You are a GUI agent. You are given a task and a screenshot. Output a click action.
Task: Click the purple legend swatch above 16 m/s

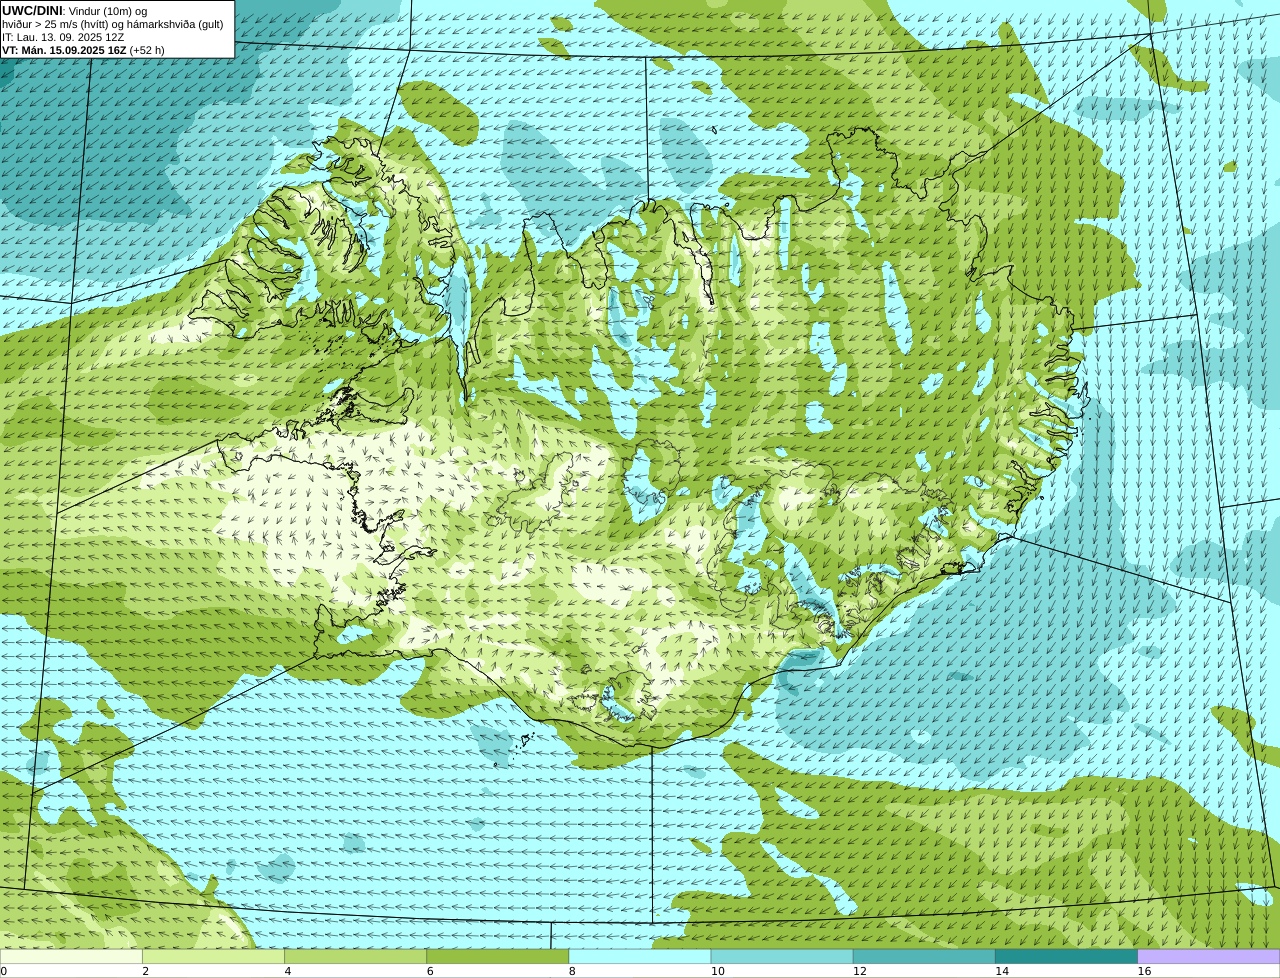(x=1209, y=956)
